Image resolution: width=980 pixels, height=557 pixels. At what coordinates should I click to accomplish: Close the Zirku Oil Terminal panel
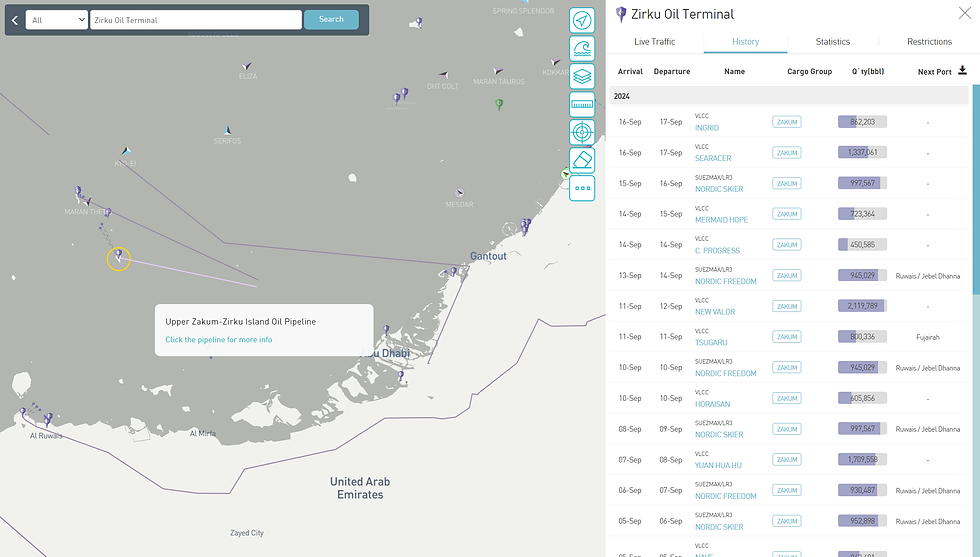tap(964, 13)
